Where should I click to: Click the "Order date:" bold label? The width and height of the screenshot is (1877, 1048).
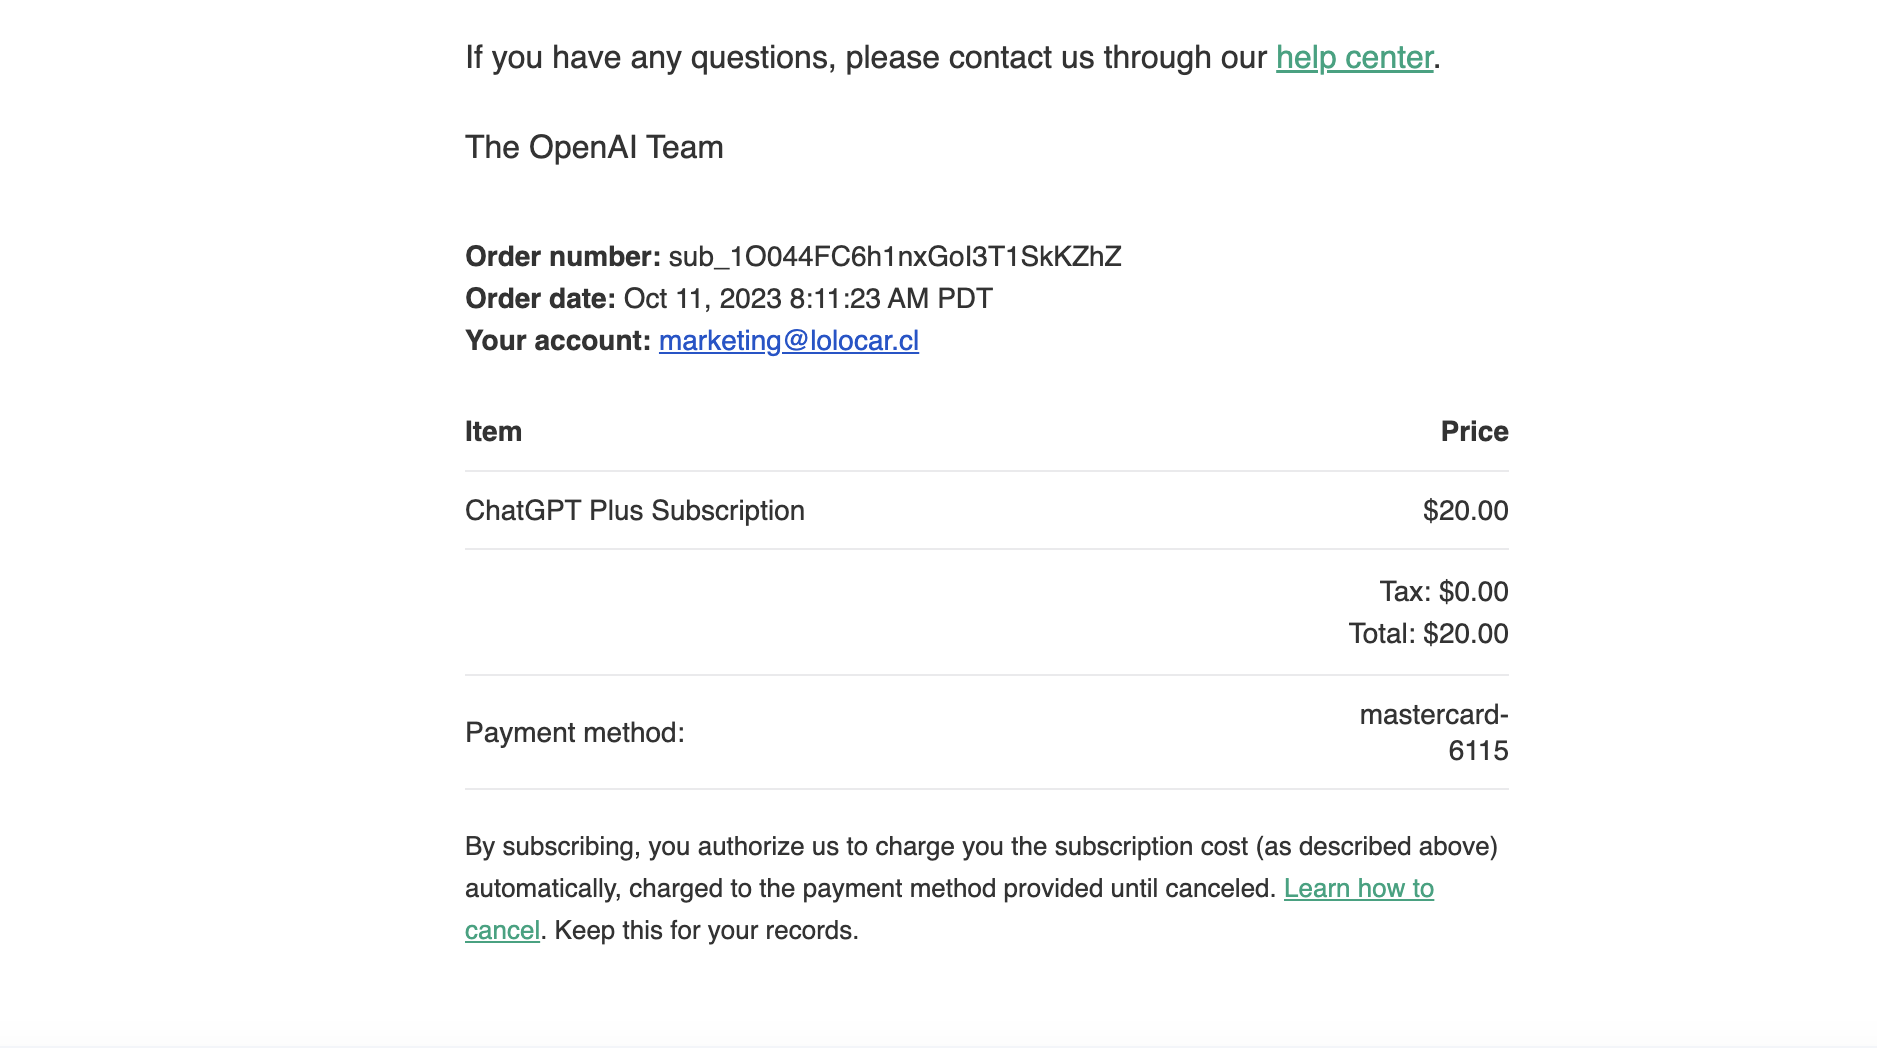point(540,299)
